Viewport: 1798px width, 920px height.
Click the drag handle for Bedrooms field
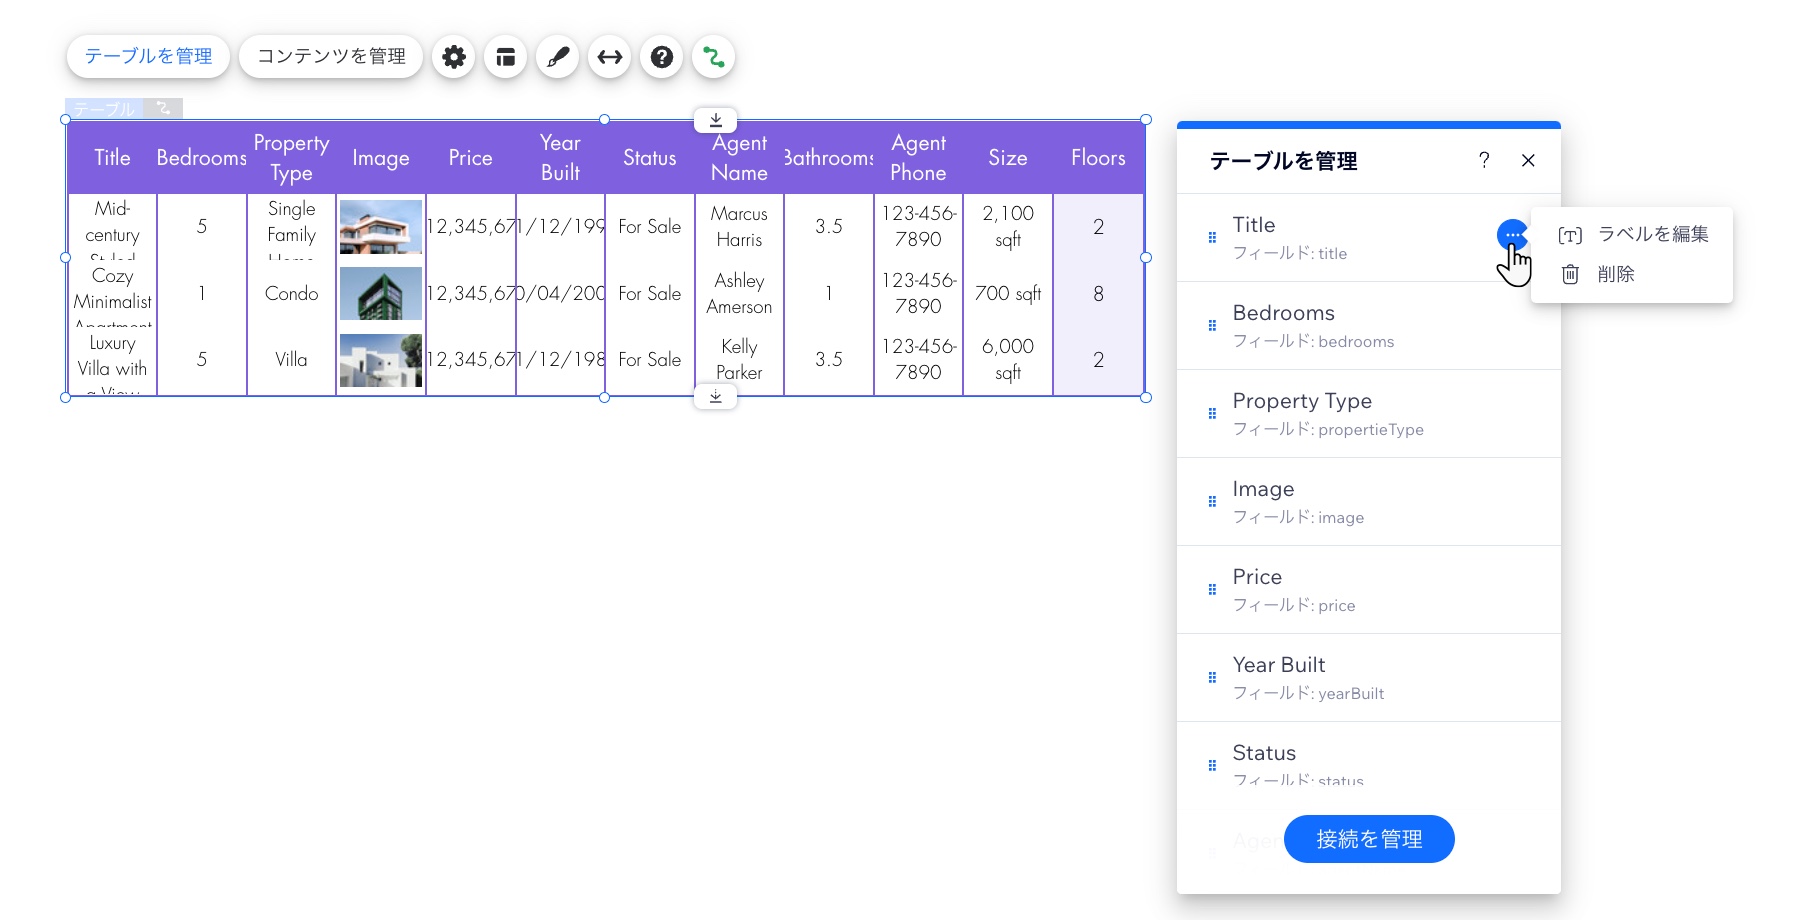tap(1212, 326)
